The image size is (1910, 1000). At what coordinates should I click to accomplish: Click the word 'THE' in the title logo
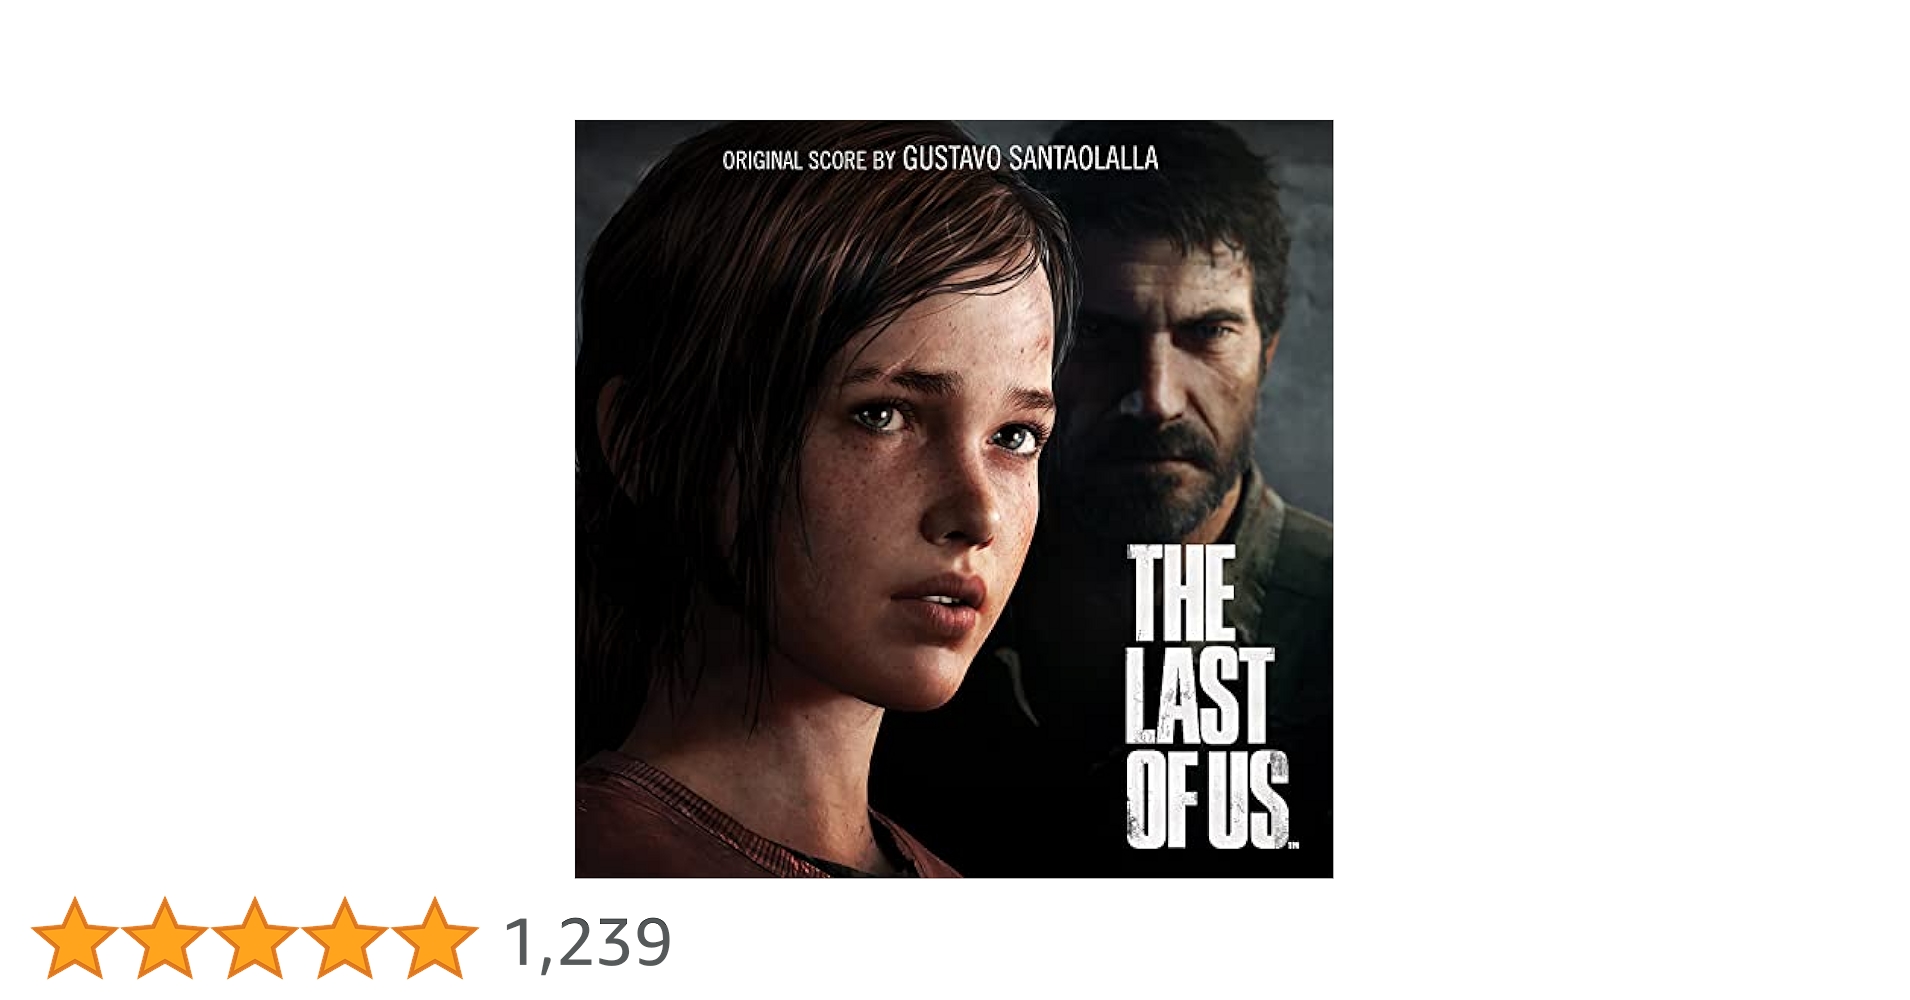point(1182,593)
